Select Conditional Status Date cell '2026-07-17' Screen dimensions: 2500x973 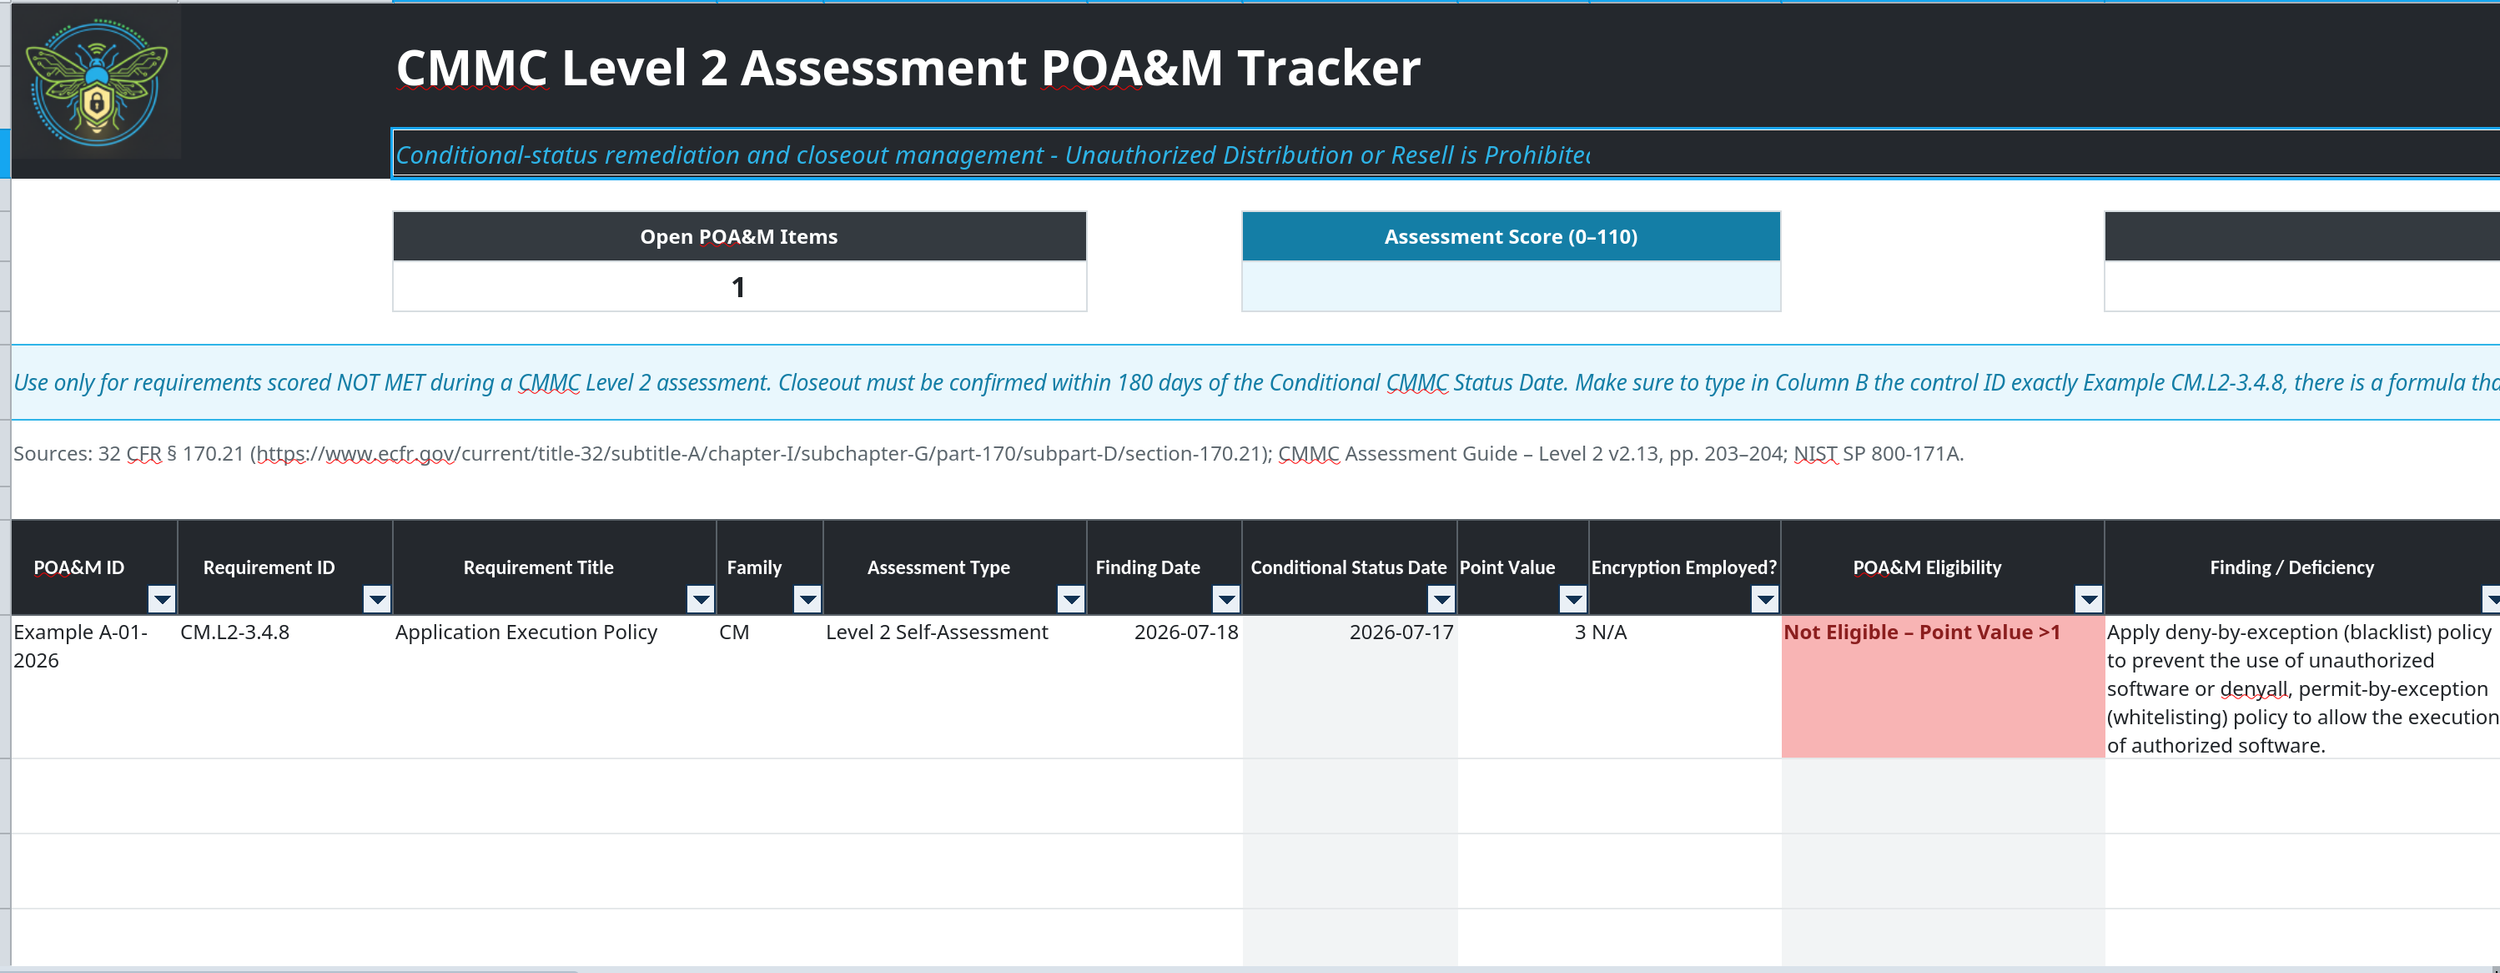1349,686
